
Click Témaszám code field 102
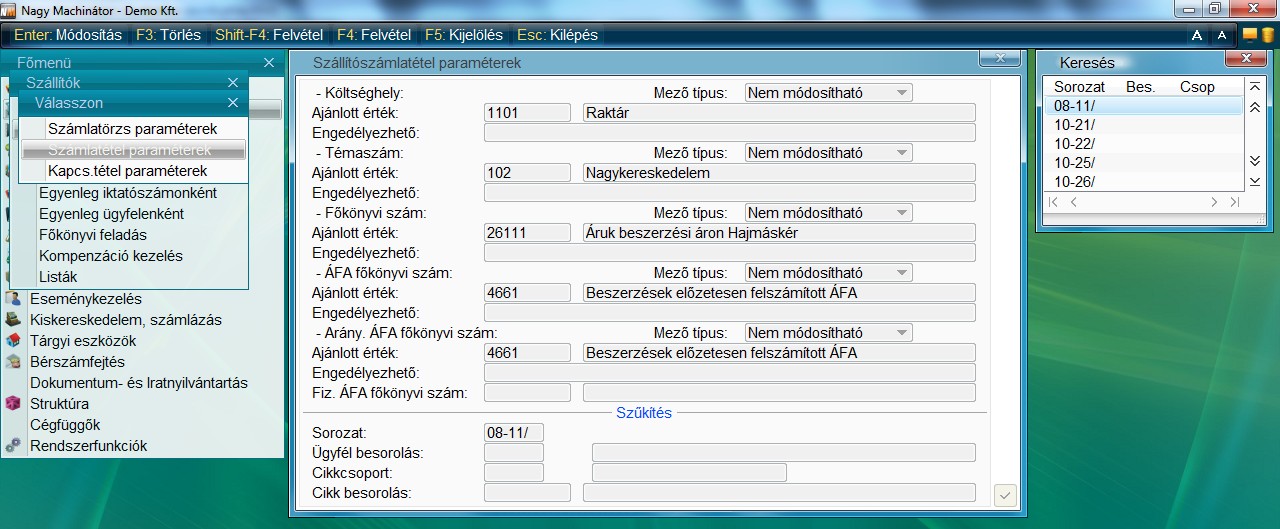coord(527,173)
